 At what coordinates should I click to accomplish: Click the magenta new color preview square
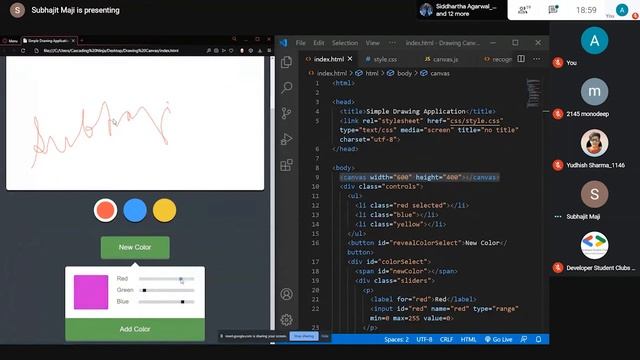[x=91, y=292]
